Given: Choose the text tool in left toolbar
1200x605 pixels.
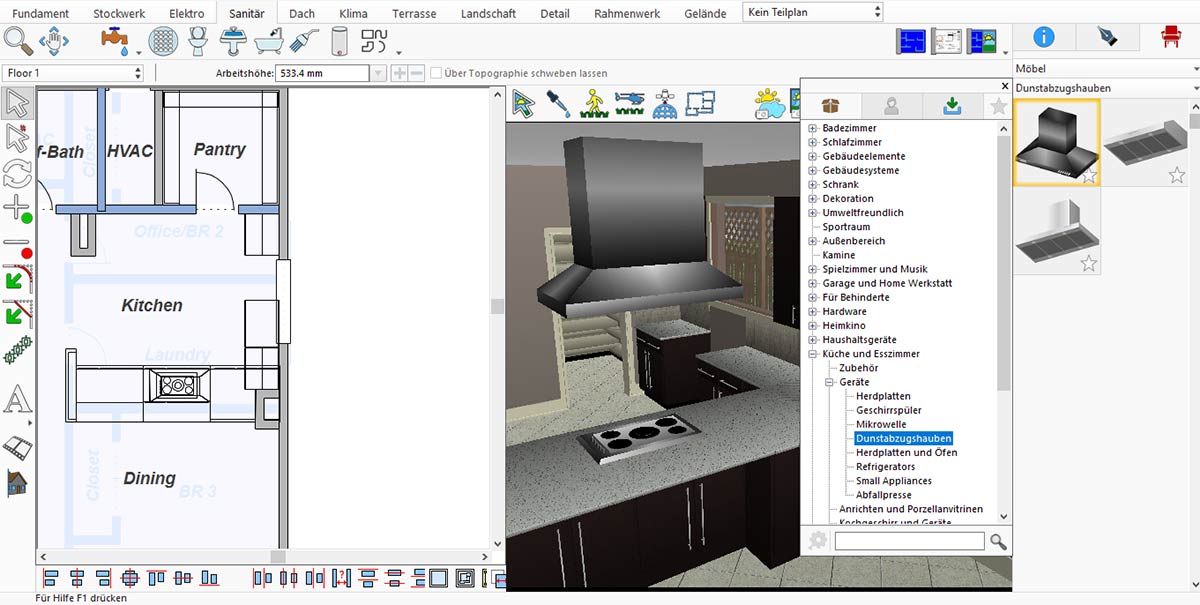Looking at the screenshot, I should (18, 400).
